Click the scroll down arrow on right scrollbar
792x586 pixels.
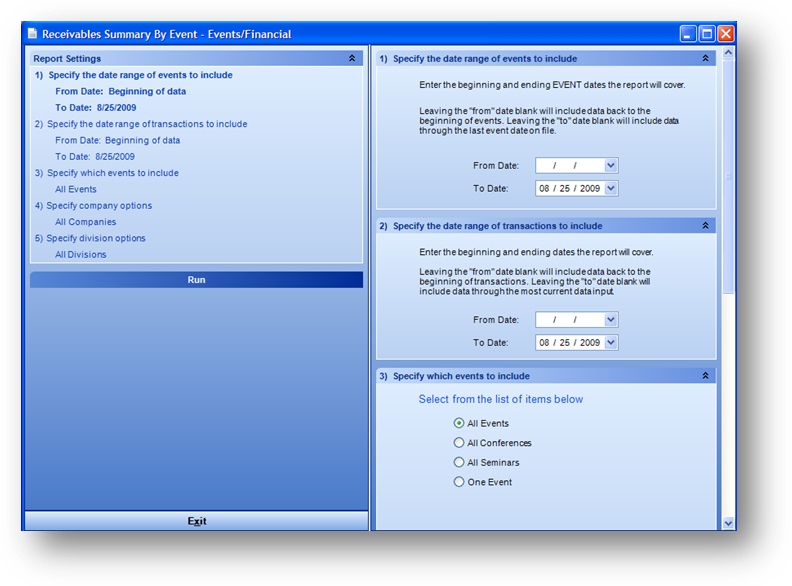(x=728, y=523)
